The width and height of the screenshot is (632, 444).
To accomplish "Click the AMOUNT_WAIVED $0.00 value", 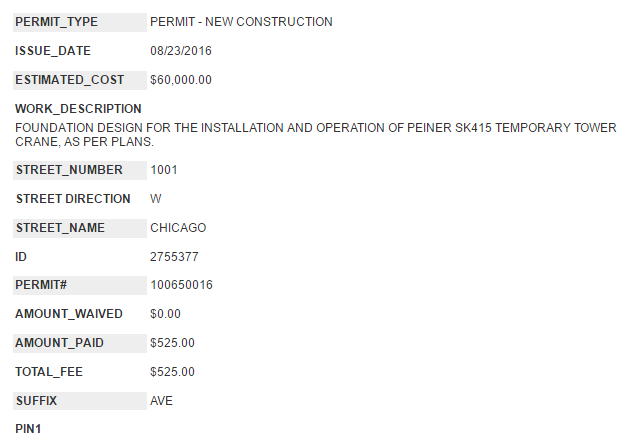I will tap(165, 314).
